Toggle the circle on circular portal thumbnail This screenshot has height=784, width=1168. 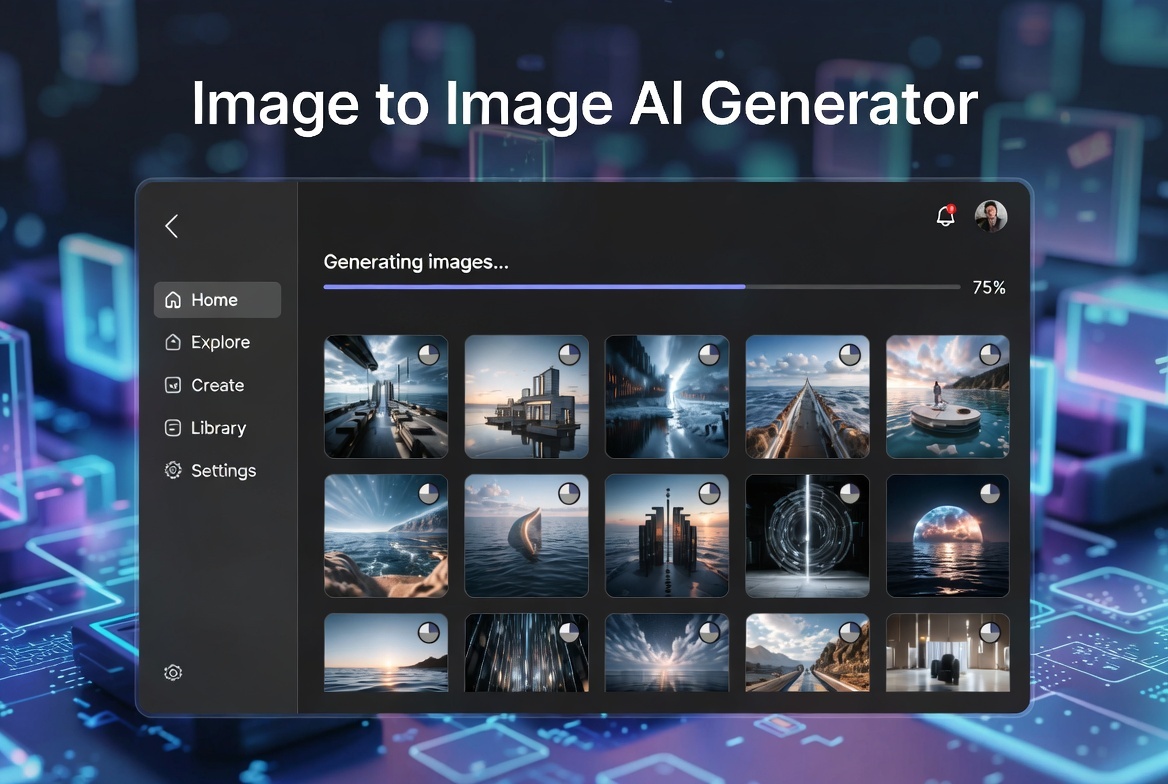click(850, 493)
